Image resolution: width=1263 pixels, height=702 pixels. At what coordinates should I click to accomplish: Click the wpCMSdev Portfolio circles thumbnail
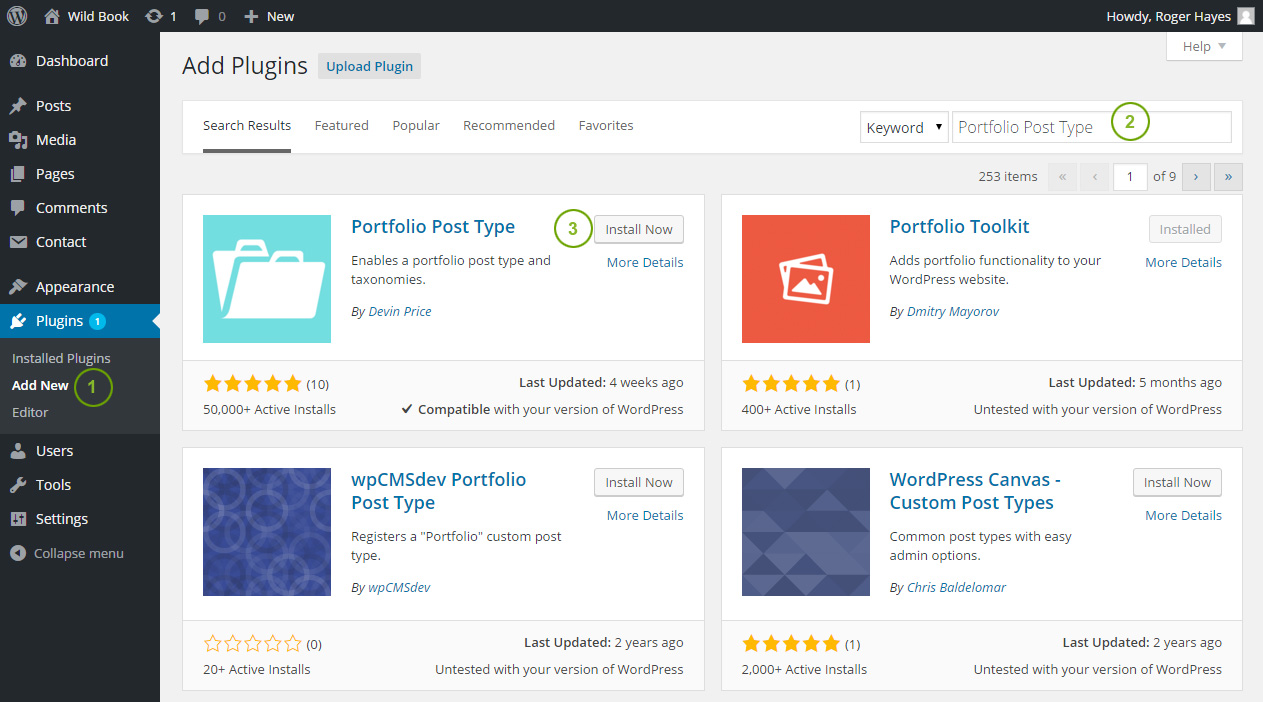(267, 532)
